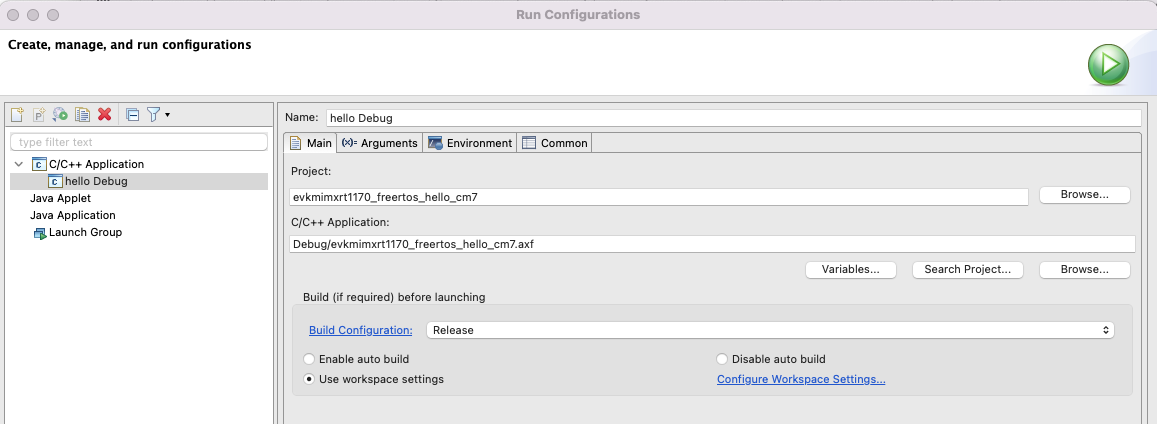Delete the selected configuration with the red X
The width and height of the screenshot is (1157, 424).
coord(104,115)
